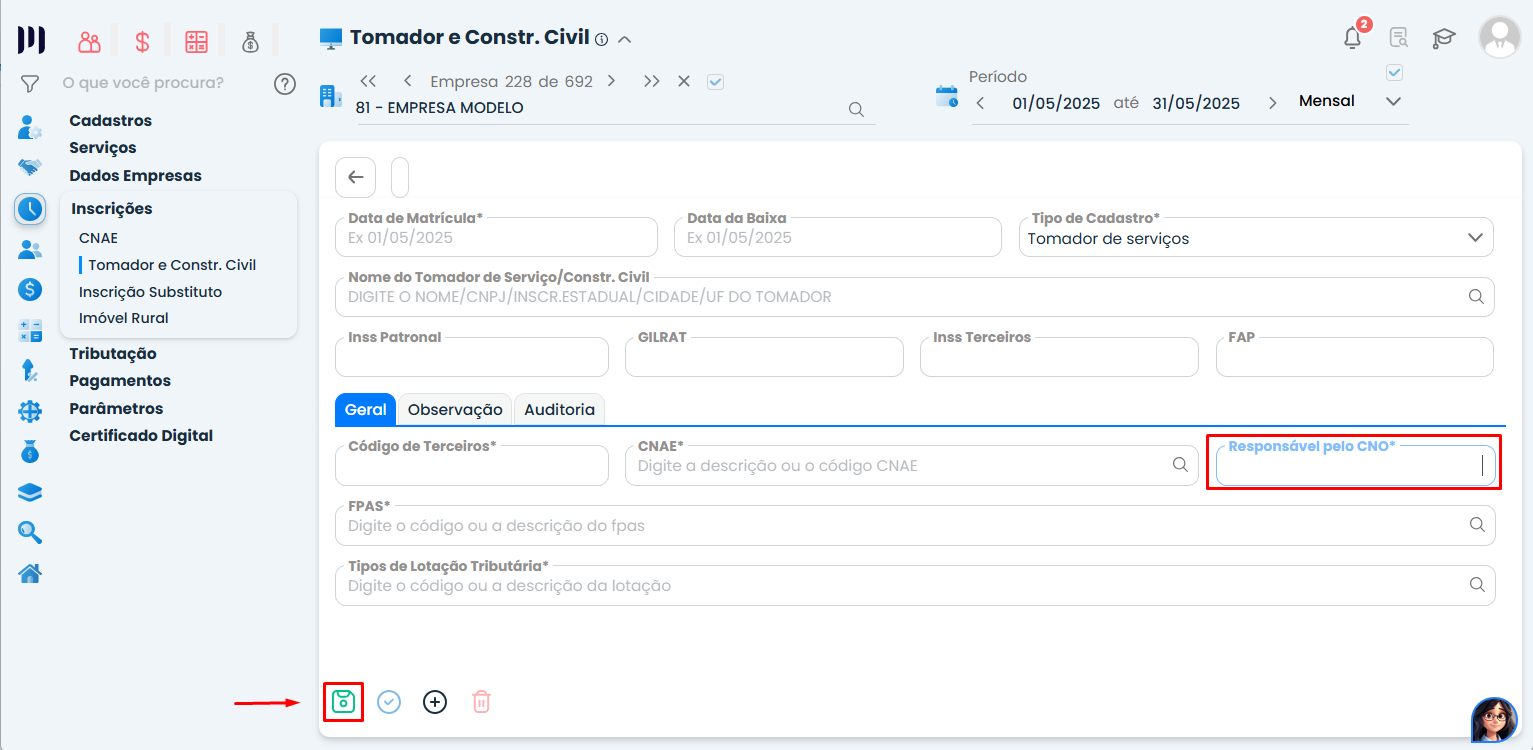
Task: Select the magnifying glass sidebar icon
Action: (30, 532)
